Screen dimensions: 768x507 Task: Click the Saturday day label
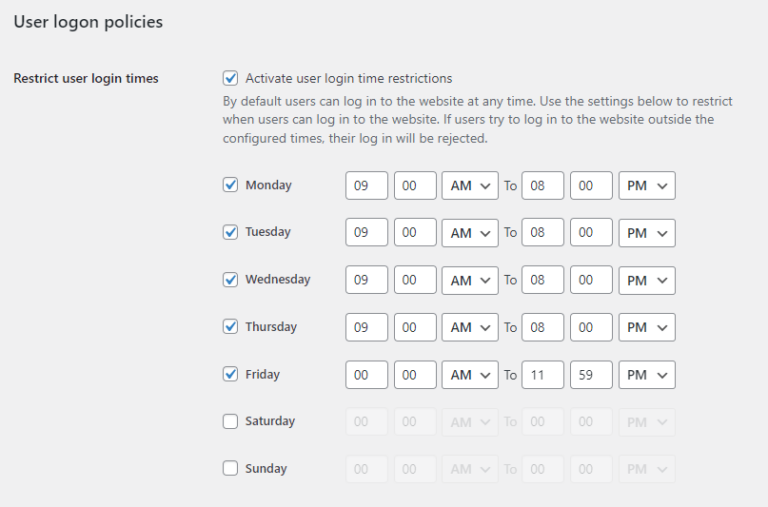click(x=270, y=421)
